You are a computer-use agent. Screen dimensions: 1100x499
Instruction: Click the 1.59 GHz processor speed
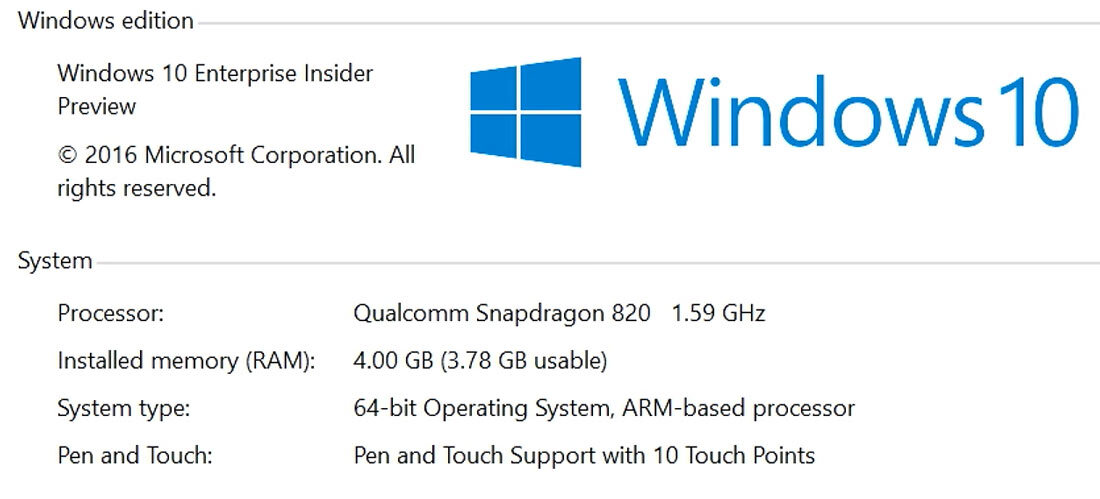pos(718,313)
